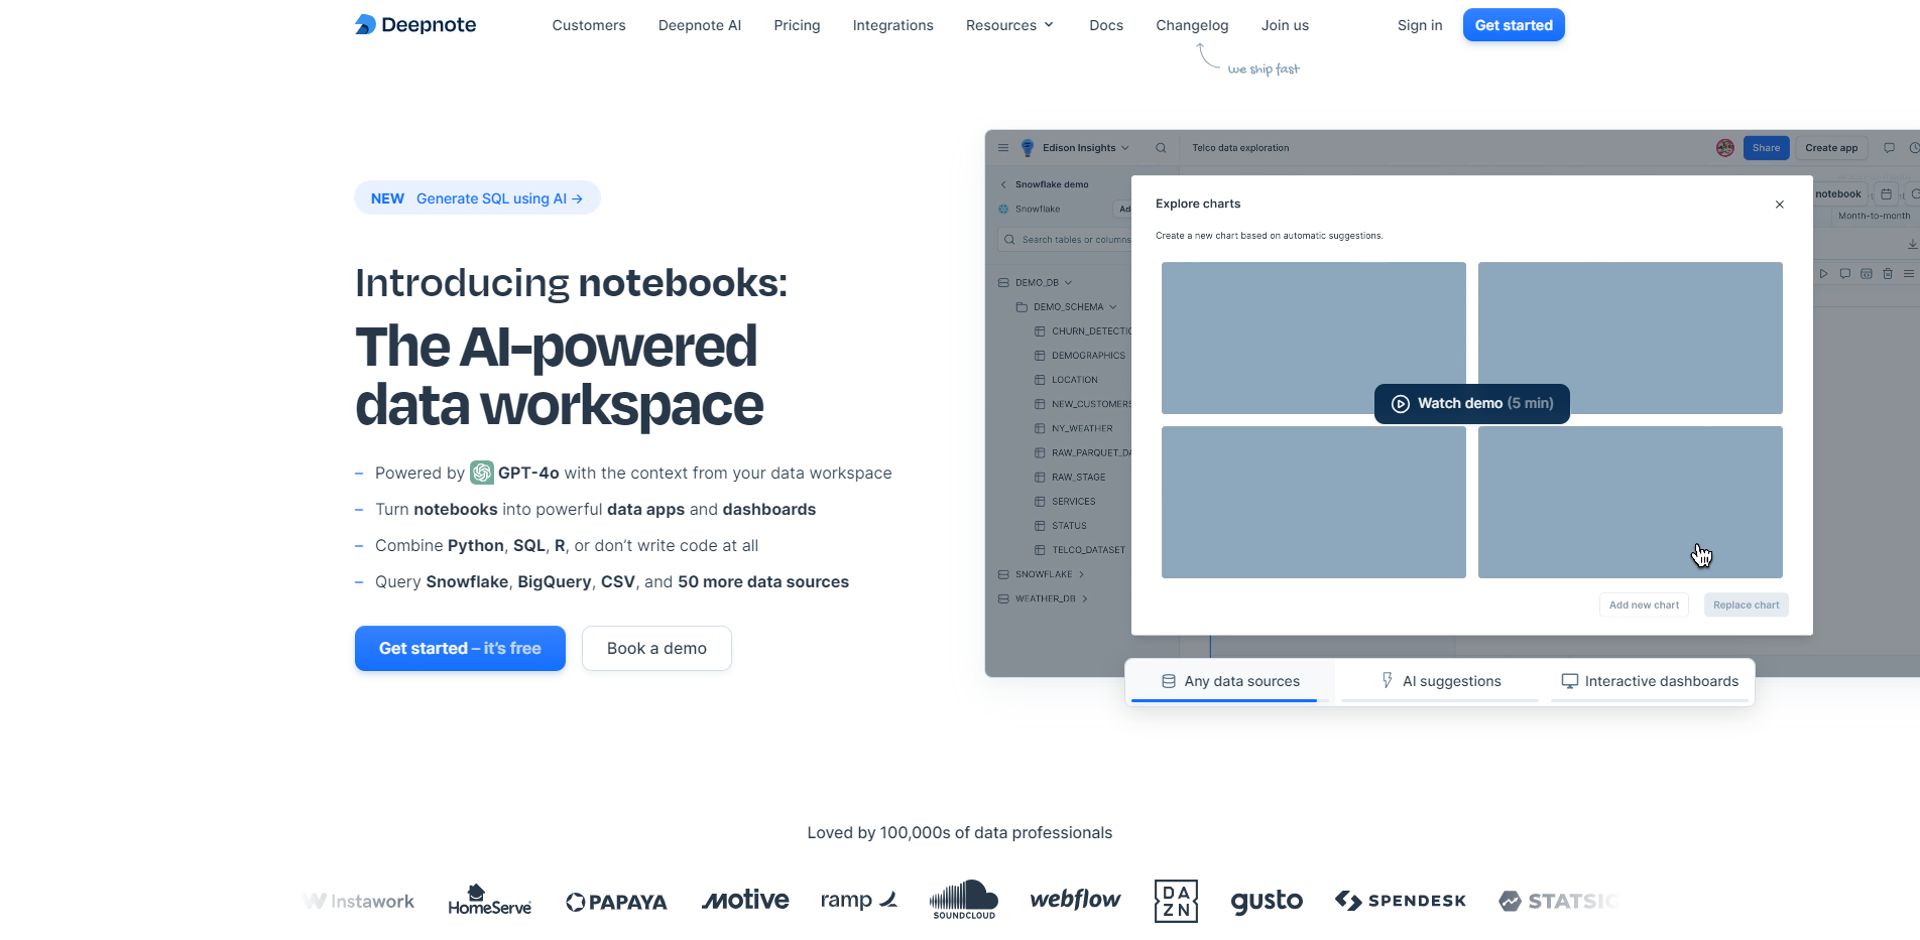Click the Add new chart button
The height and width of the screenshot is (940, 1920).
coord(1644,605)
